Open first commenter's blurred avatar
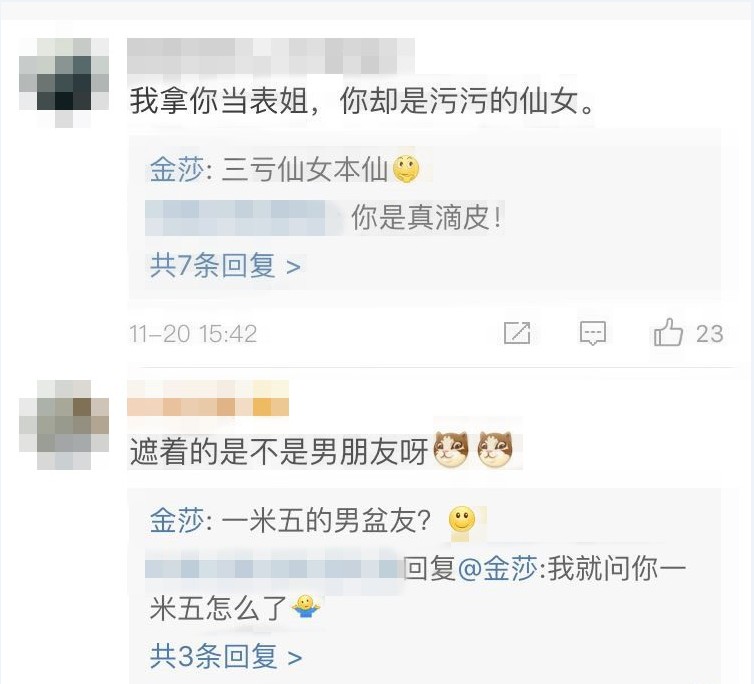Image resolution: width=754 pixels, height=684 pixels. coord(64,82)
